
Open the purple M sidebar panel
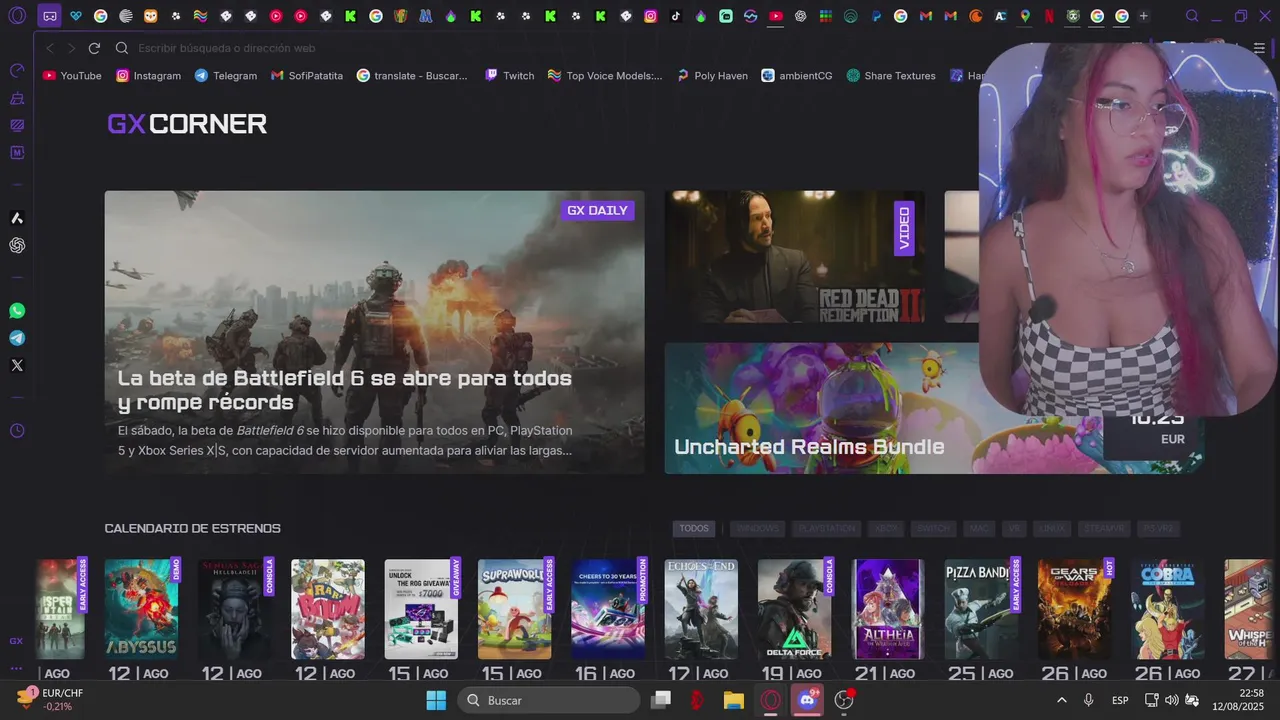[17, 152]
